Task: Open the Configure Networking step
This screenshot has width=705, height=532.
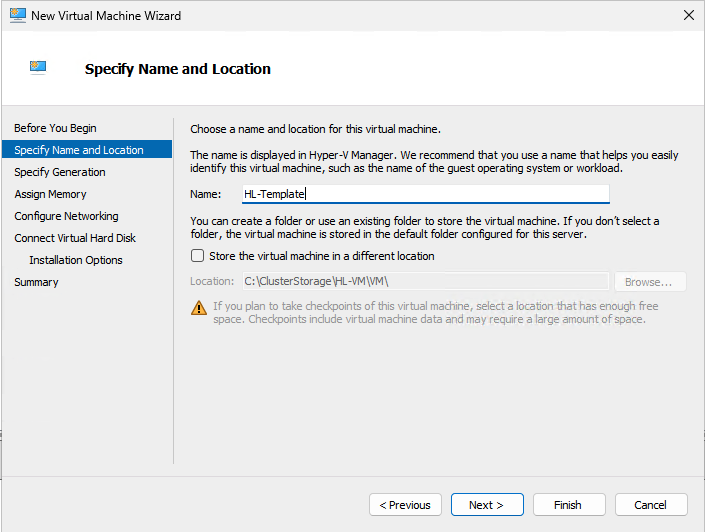Action: (x=66, y=216)
